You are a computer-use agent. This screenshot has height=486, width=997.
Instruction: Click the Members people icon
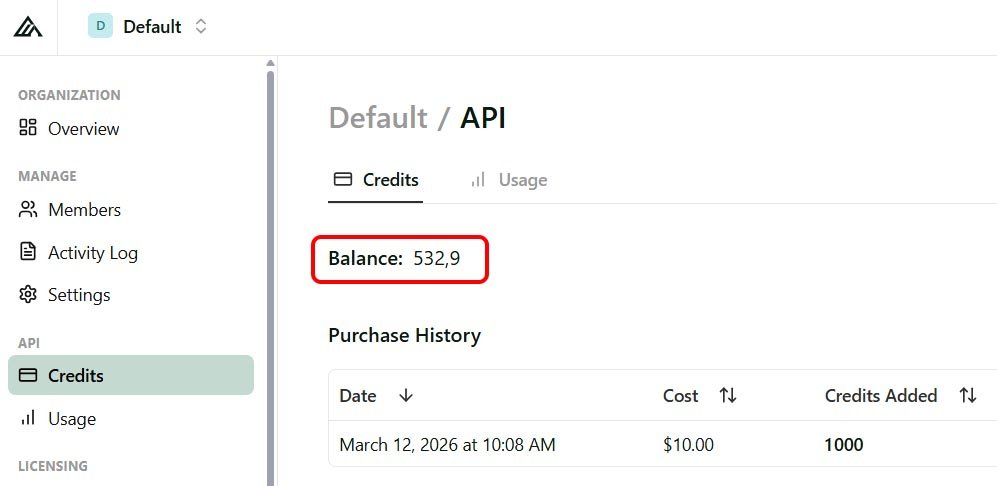(28, 210)
